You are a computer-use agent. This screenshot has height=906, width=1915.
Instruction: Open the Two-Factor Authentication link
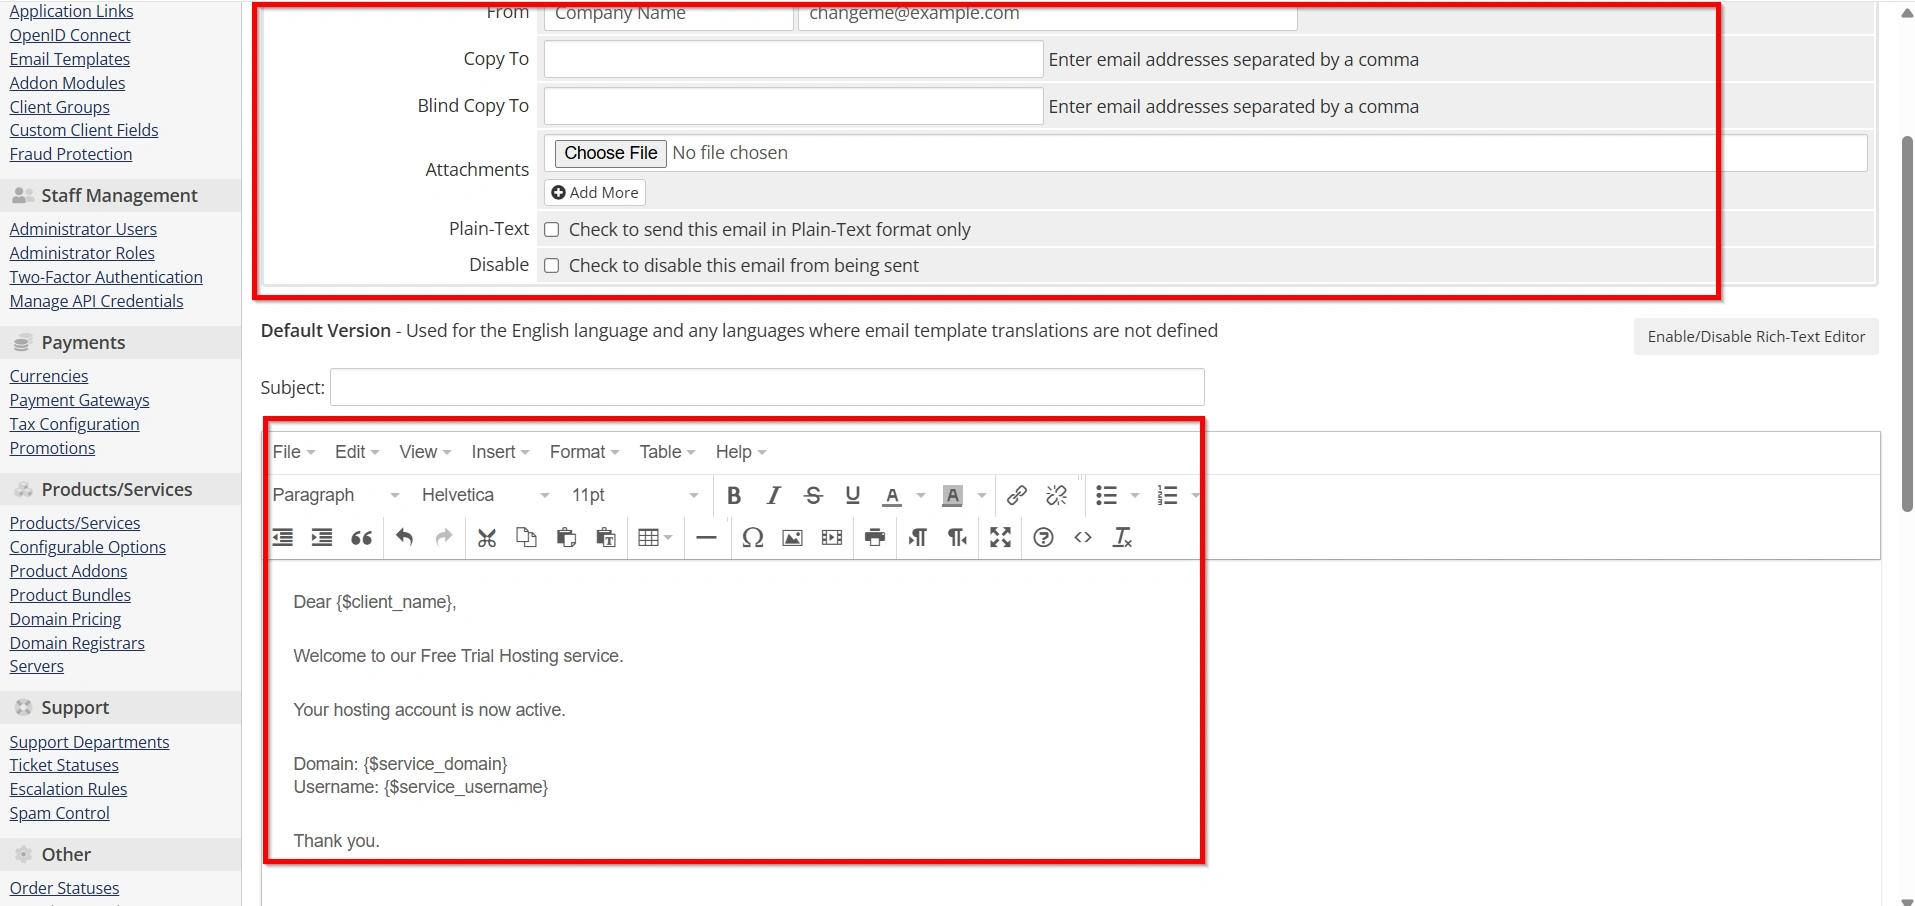click(106, 277)
